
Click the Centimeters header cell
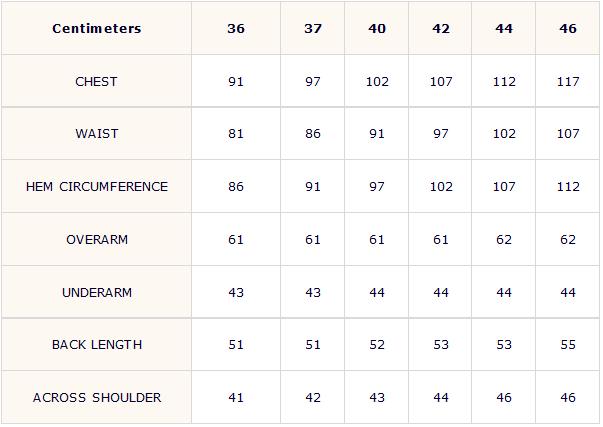coord(97,28)
